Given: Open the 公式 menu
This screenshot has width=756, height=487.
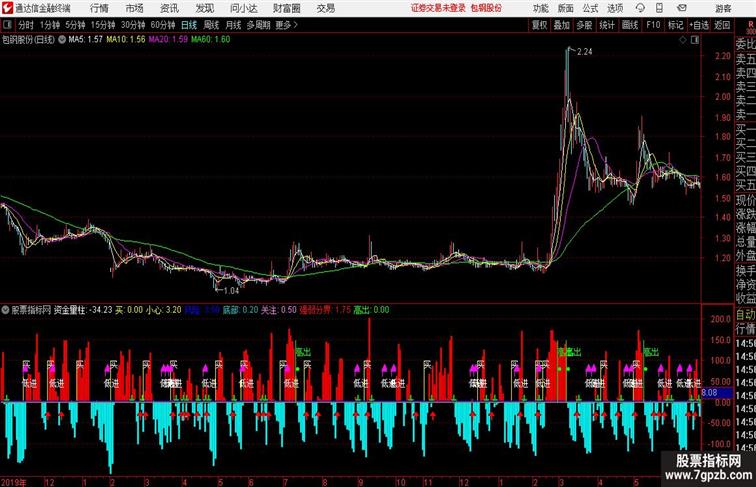Looking at the screenshot, I should point(590,8).
